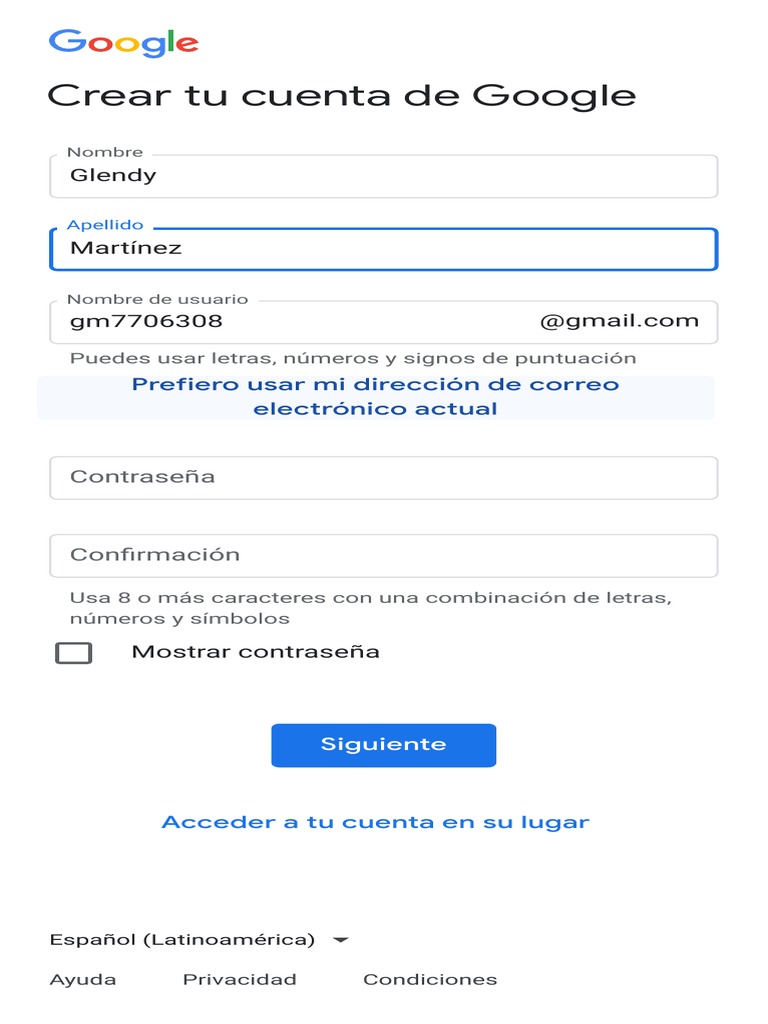Enable the Mostrar contraseña checkbox
Viewport: 768px width, 1024px height.
[74, 653]
